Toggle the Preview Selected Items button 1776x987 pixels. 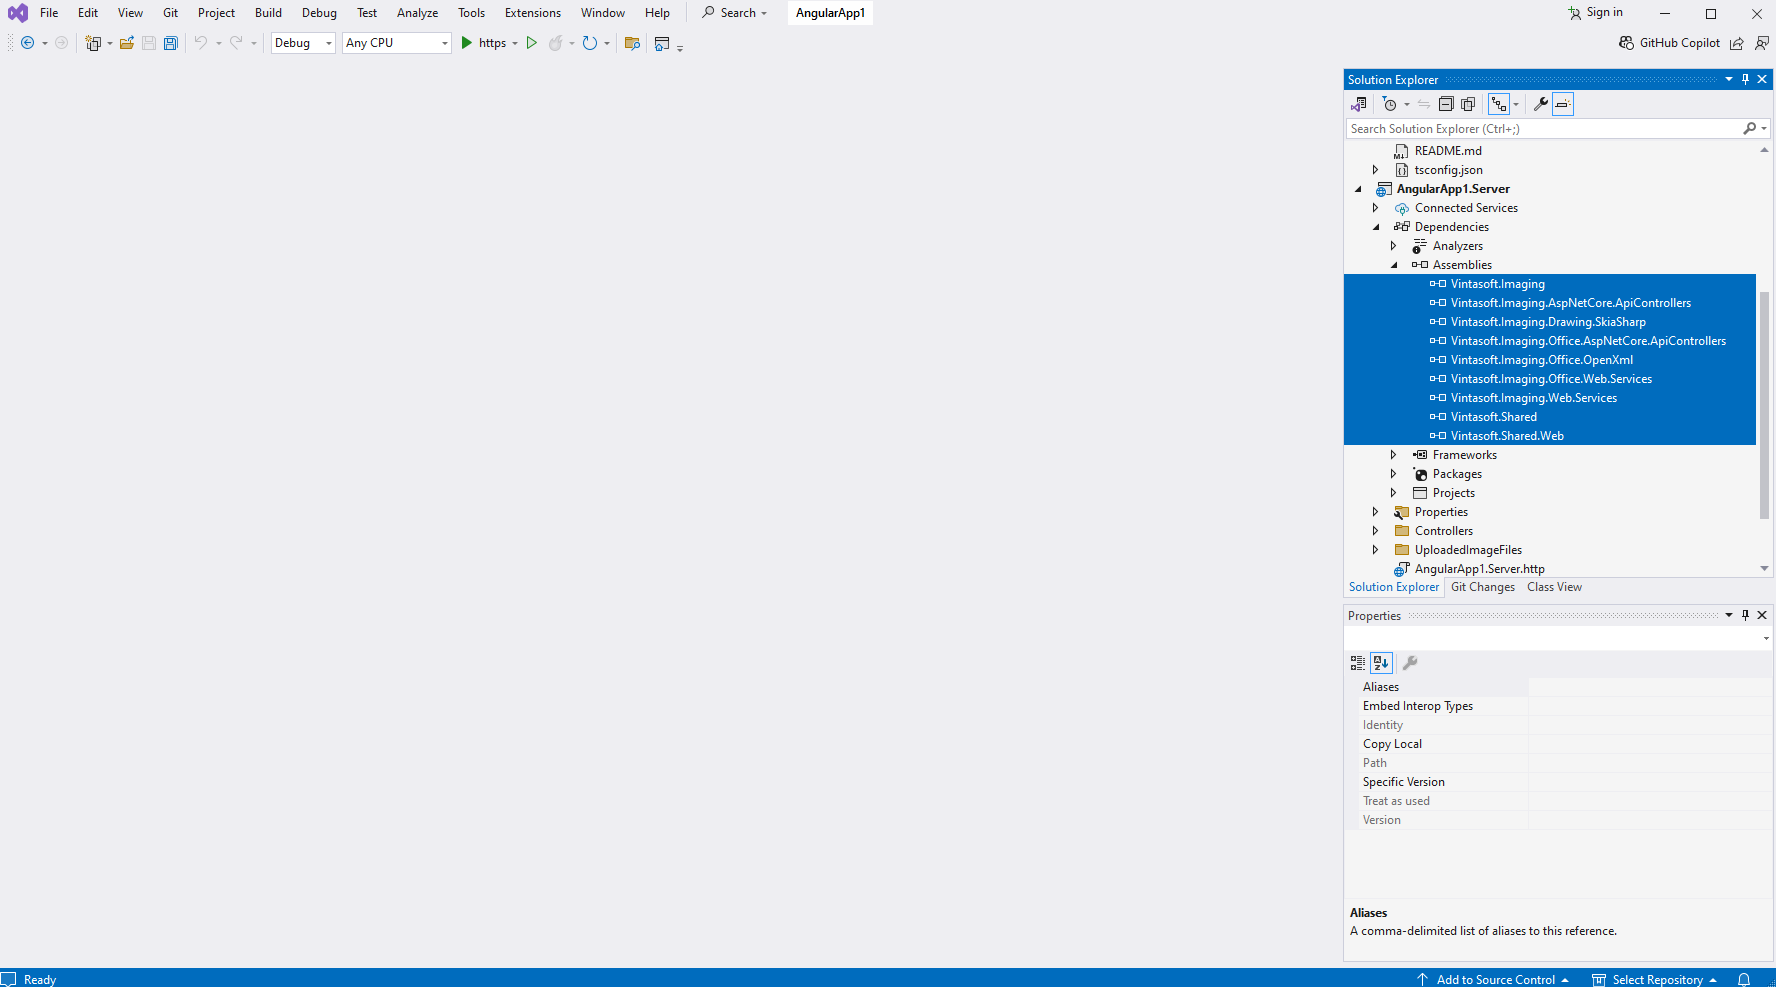pos(1563,104)
